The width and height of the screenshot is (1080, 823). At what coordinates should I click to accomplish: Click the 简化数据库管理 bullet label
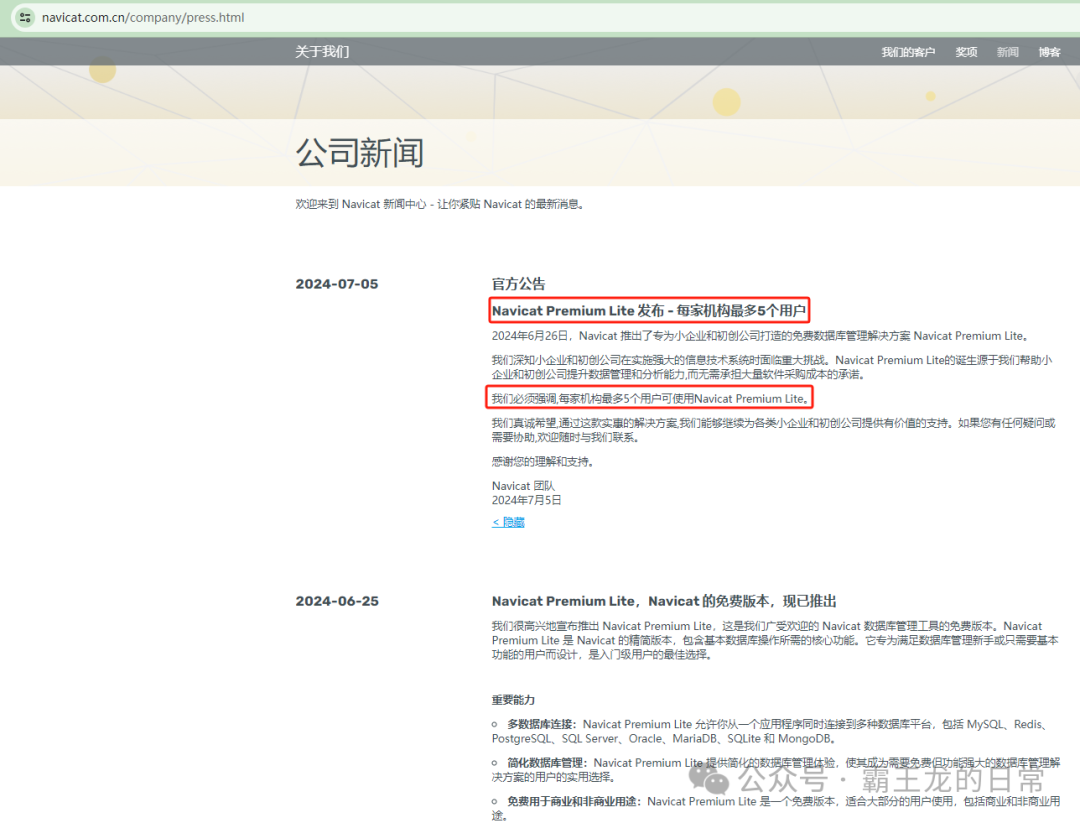click(x=547, y=763)
